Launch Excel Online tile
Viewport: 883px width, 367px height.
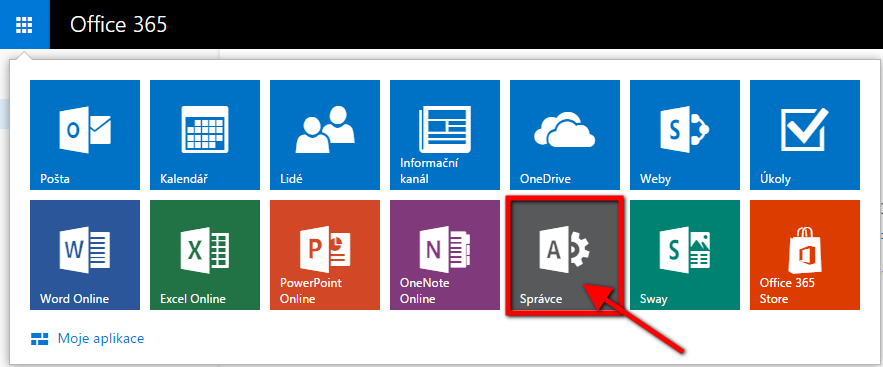[x=205, y=255]
